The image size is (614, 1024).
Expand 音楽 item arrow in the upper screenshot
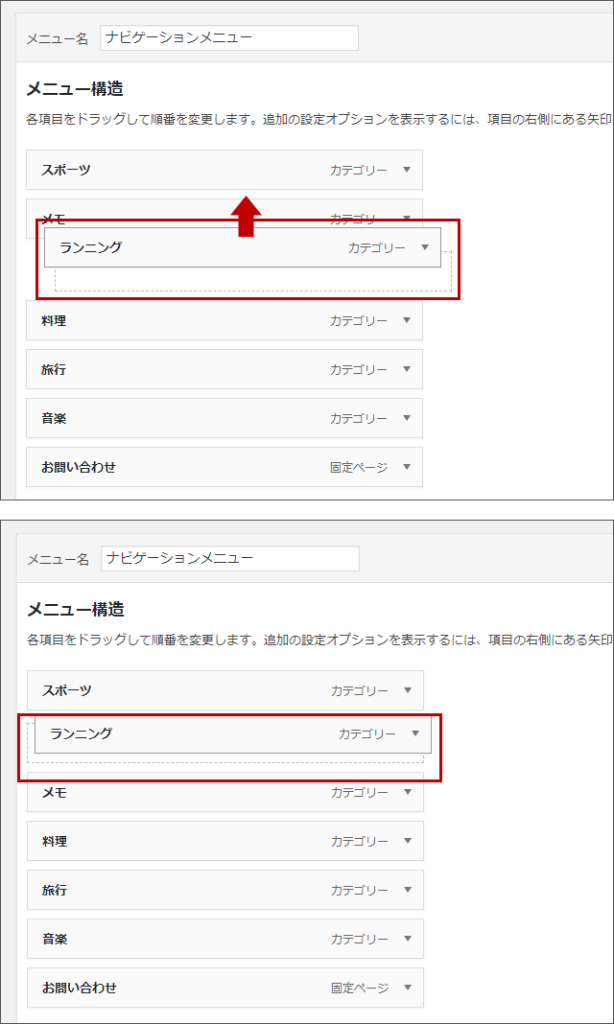point(406,418)
